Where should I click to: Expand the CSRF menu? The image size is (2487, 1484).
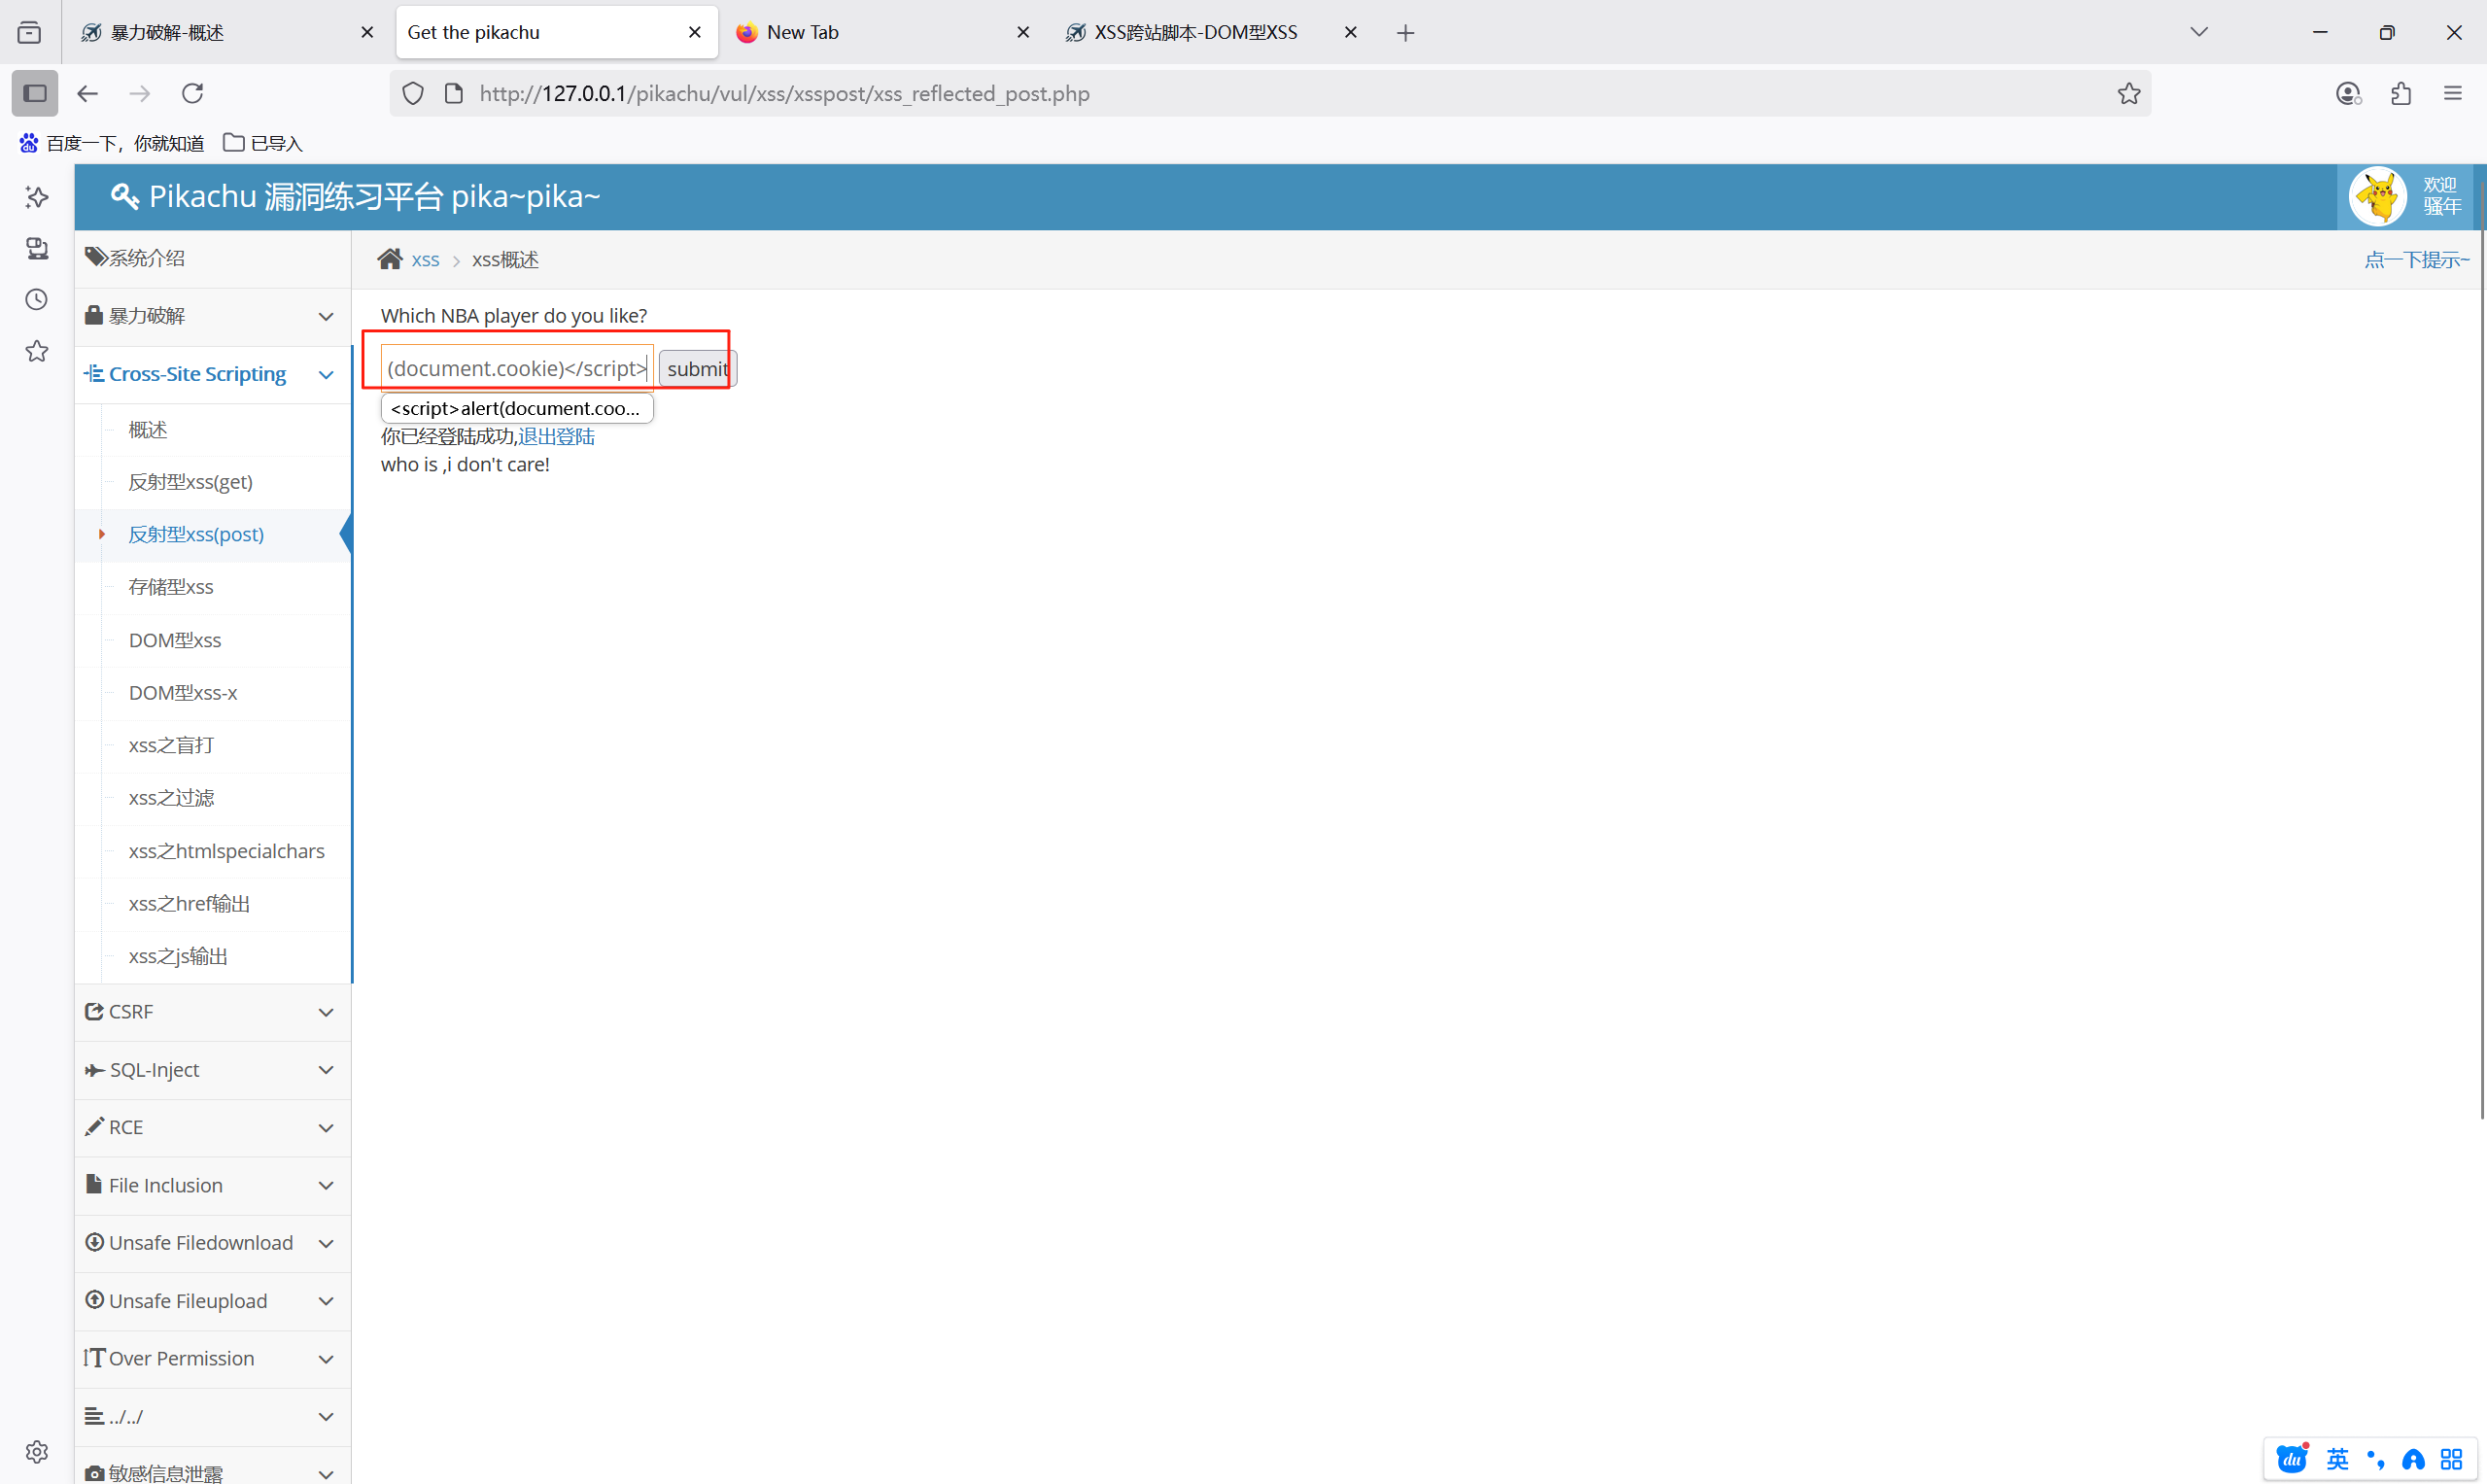[213, 1012]
